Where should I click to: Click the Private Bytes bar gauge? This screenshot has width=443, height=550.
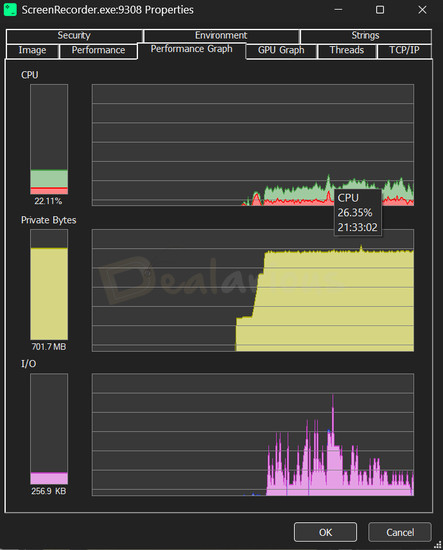pyautogui.click(x=49, y=284)
